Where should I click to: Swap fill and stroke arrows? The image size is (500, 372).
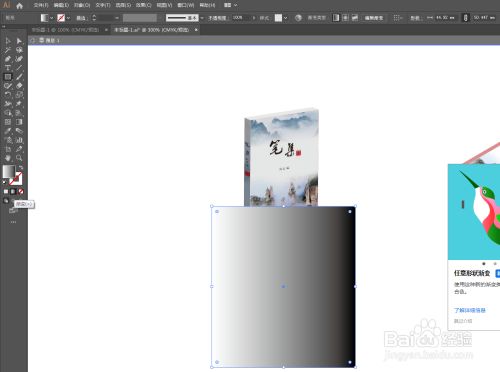21,167
